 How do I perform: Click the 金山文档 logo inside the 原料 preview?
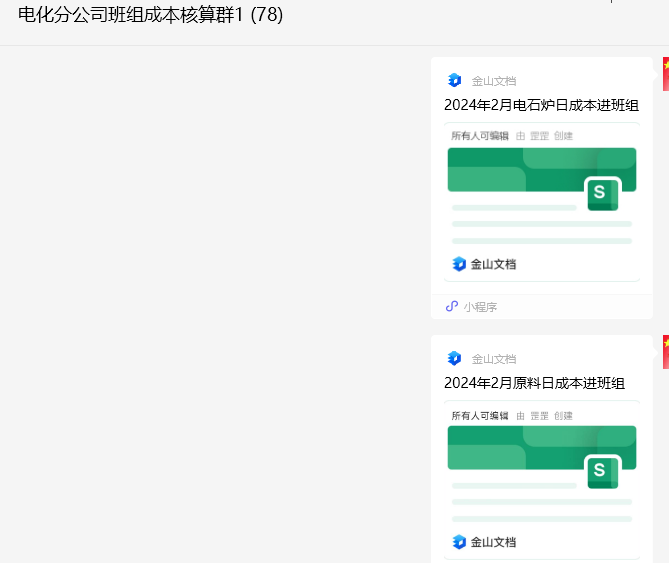(459, 542)
